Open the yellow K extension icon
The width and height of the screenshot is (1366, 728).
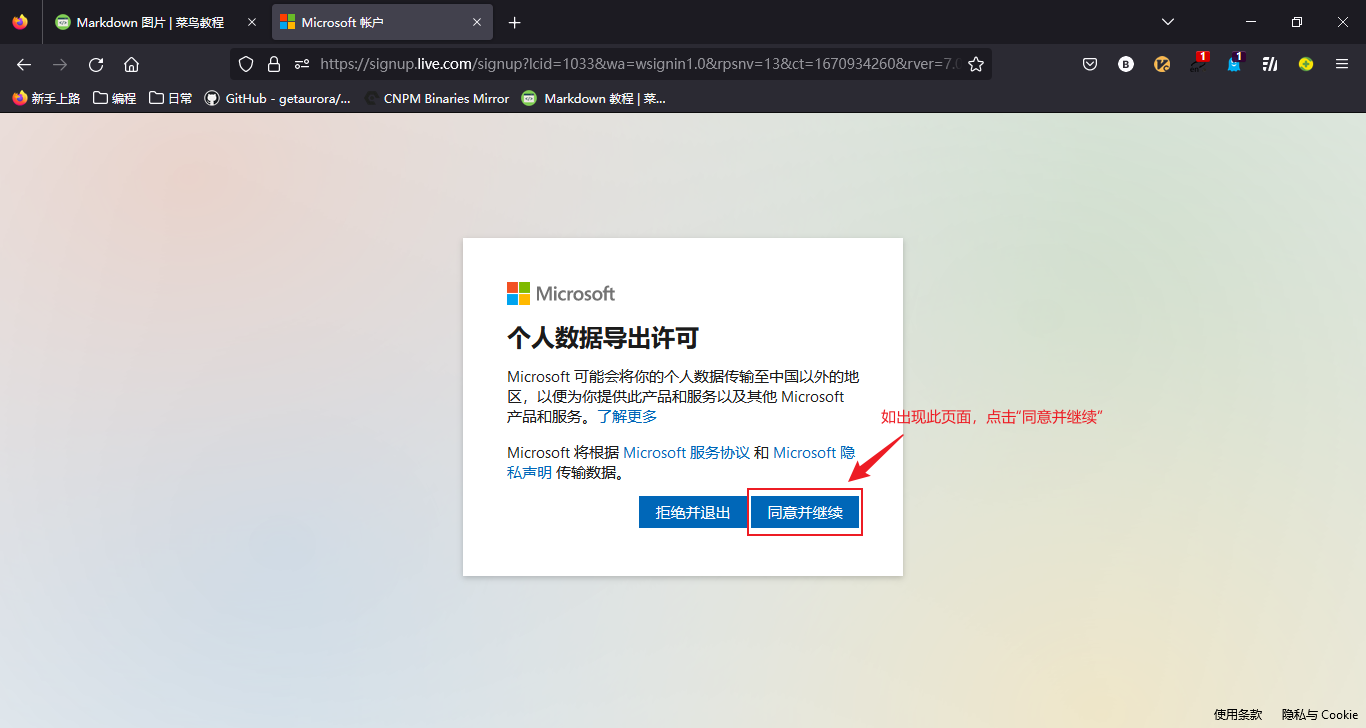[x=1162, y=64]
